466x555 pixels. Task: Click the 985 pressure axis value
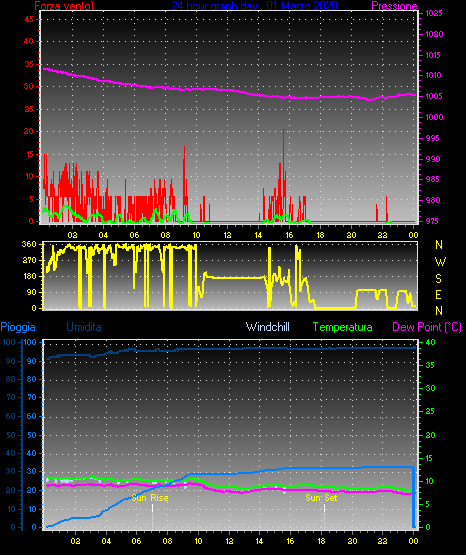pos(433,179)
